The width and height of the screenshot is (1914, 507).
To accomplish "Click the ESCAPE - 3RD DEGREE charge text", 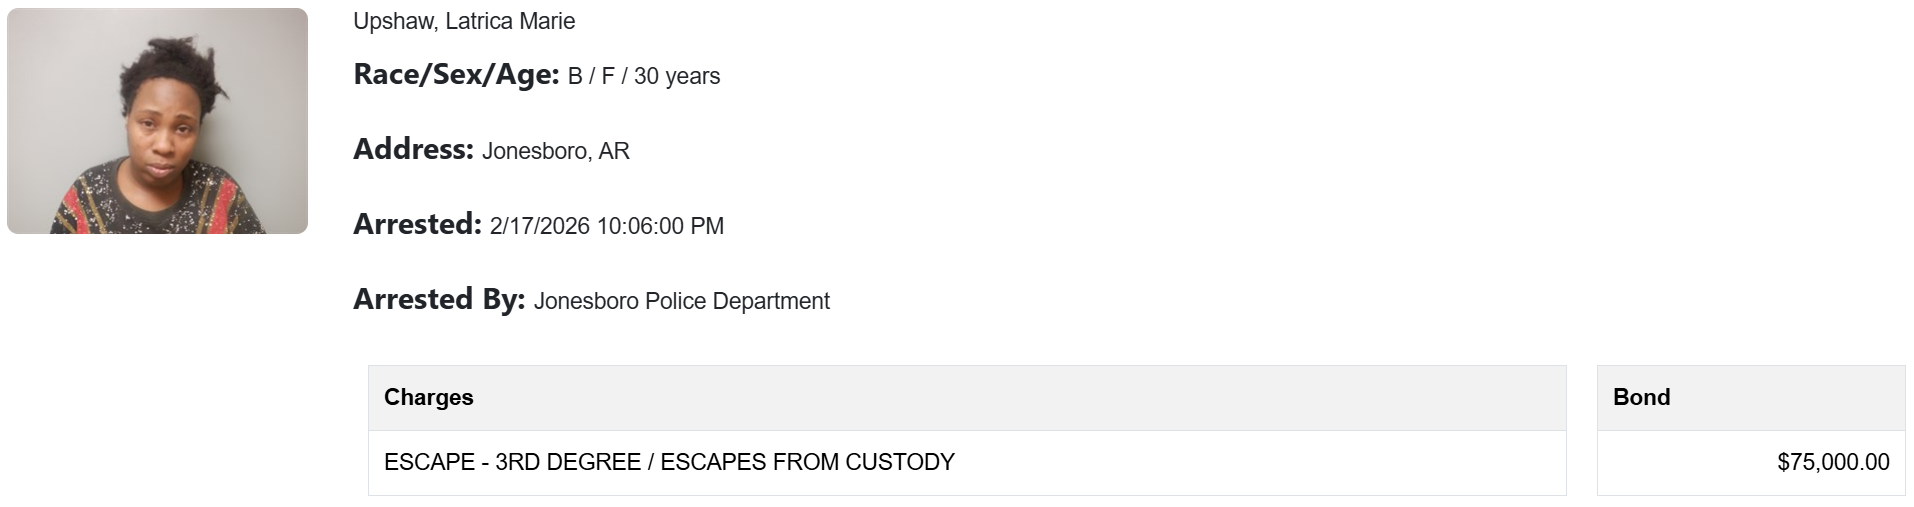I will 512,463.
